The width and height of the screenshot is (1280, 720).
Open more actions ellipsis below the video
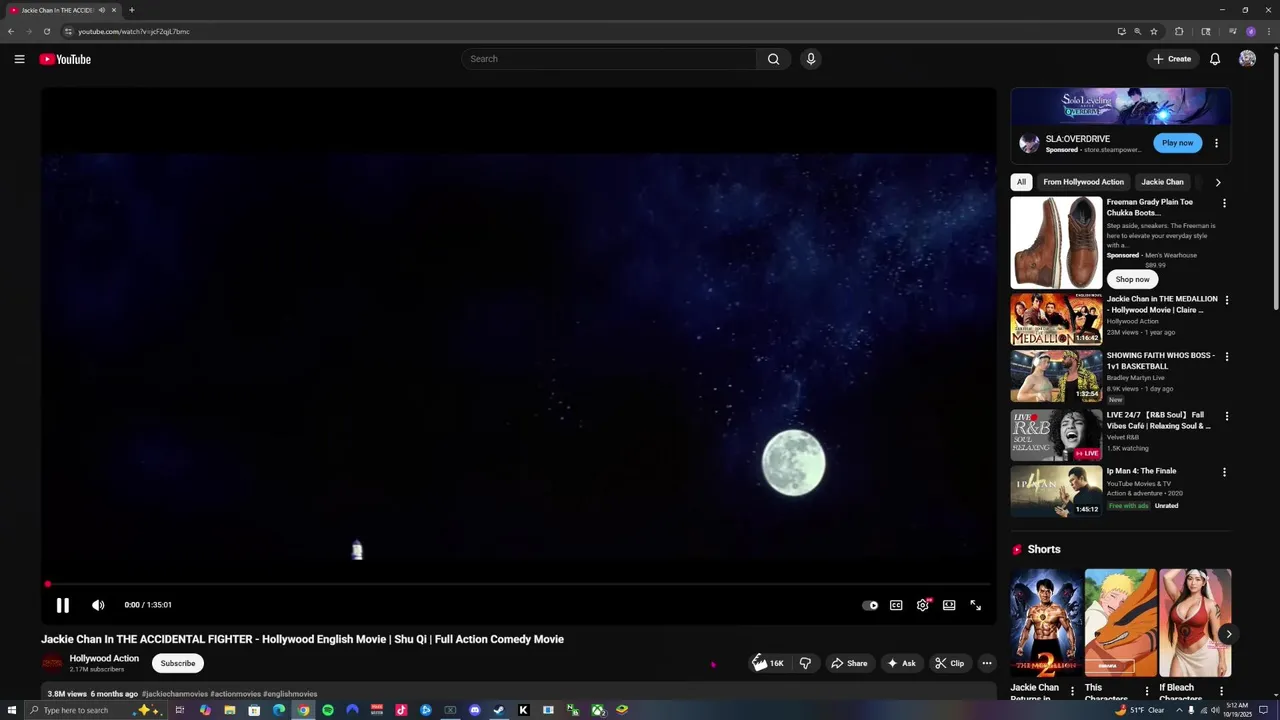987,663
